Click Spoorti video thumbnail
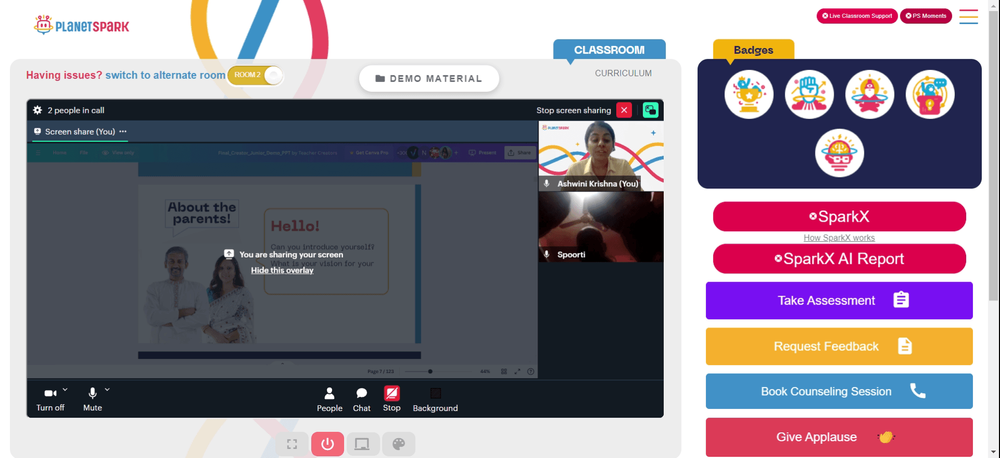This screenshot has width=1000, height=458. tap(601, 227)
